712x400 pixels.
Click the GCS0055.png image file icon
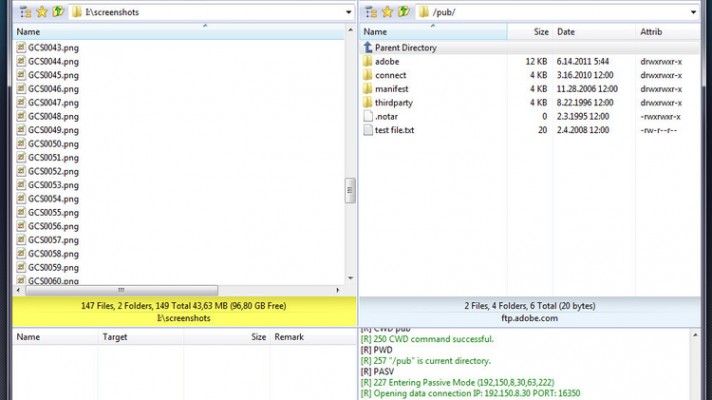pos(21,212)
